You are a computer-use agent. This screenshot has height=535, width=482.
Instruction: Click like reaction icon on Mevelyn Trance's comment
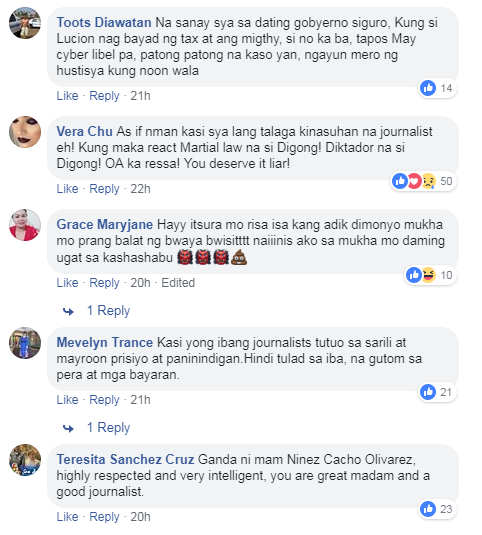[428, 392]
